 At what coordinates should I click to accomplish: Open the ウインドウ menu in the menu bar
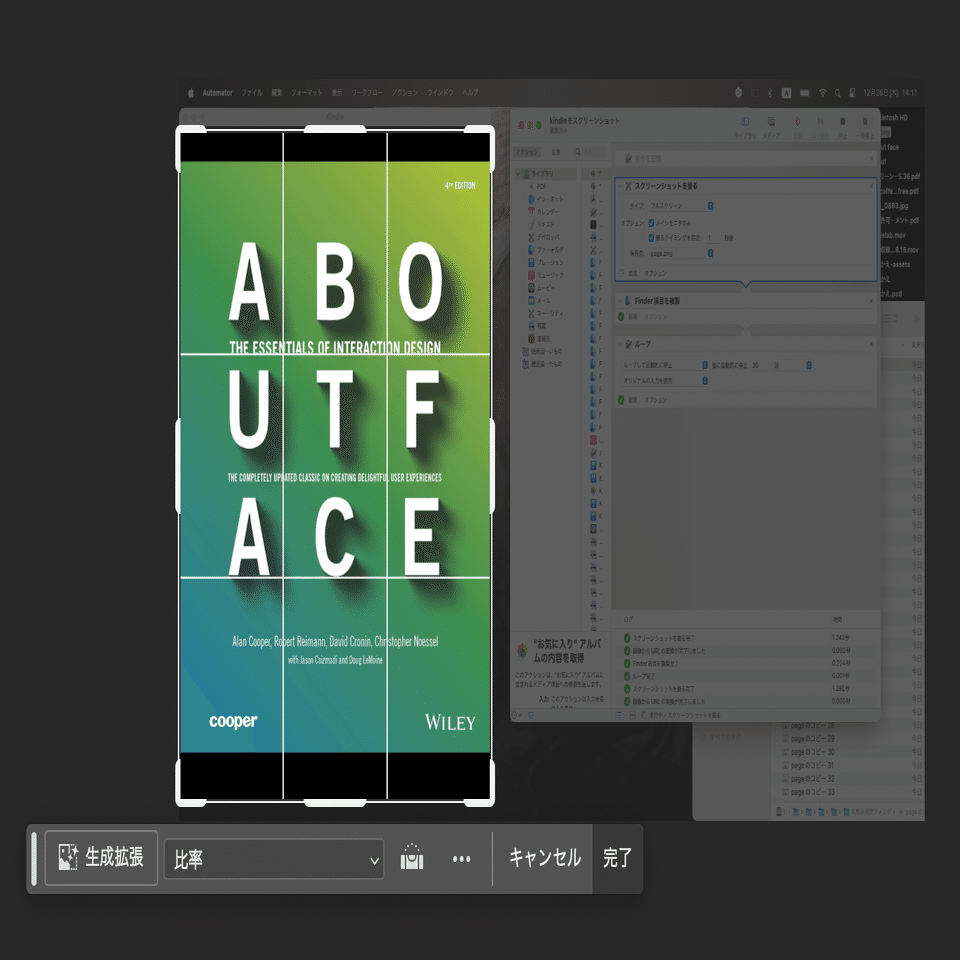point(440,93)
